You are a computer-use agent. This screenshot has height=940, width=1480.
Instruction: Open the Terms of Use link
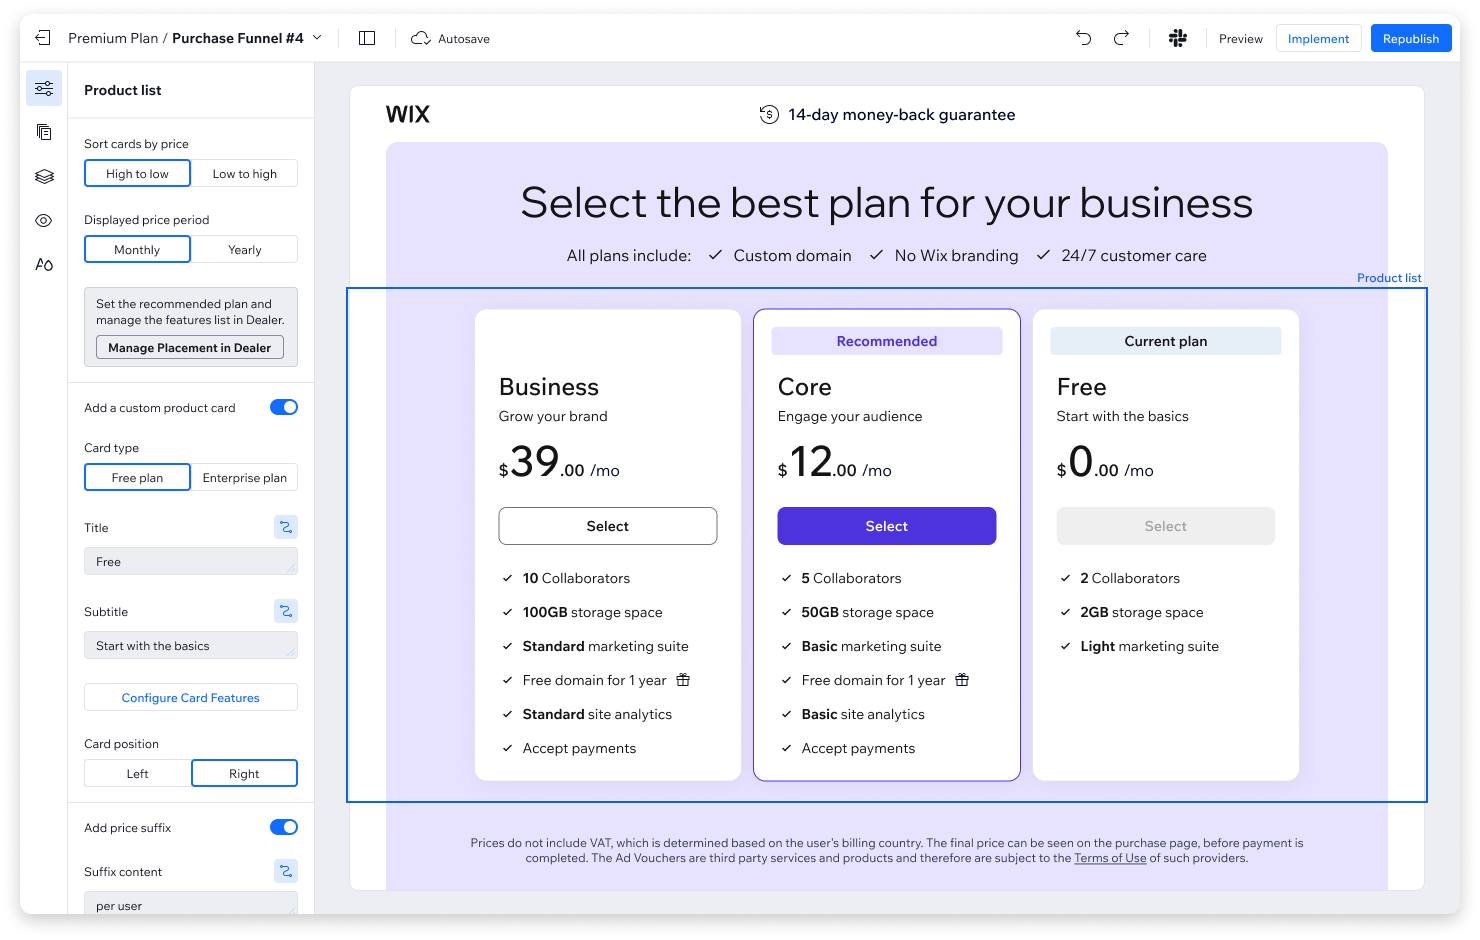point(1110,858)
